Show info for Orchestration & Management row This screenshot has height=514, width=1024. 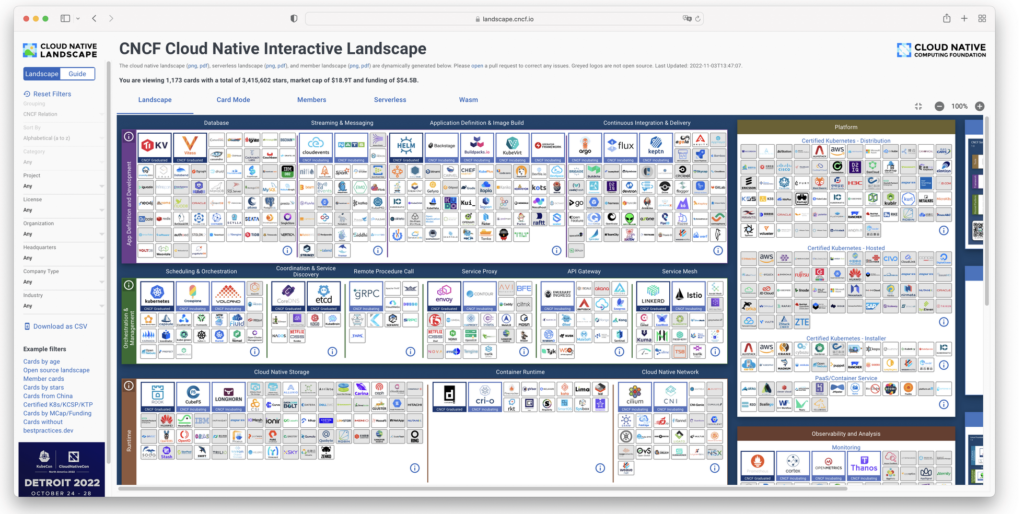129,285
